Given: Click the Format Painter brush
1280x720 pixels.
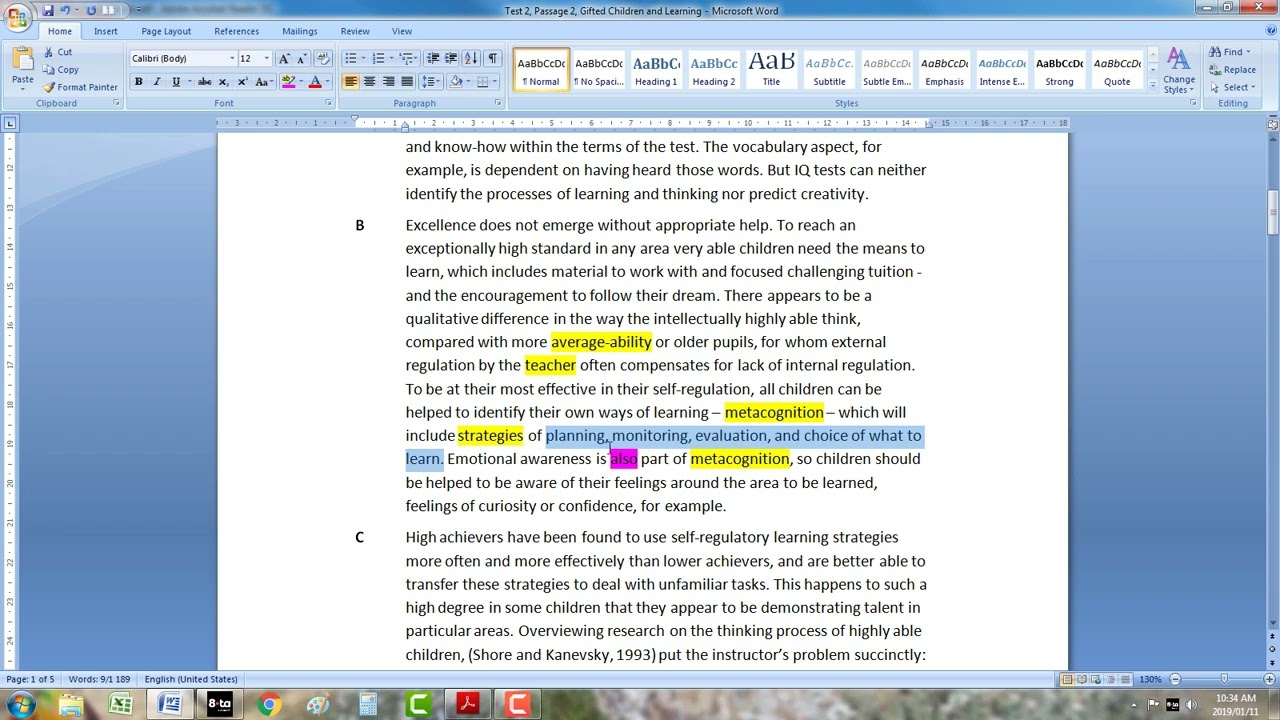Looking at the screenshot, I should pyautogui.click(x=49, y=87).
